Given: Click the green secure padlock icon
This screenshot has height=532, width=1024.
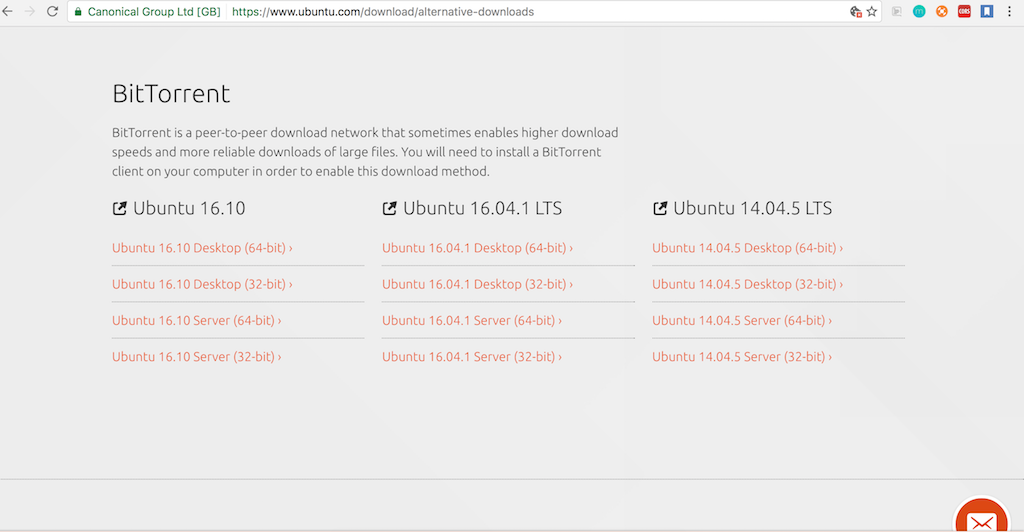Looking at the screenshot, I should [78, 12].
